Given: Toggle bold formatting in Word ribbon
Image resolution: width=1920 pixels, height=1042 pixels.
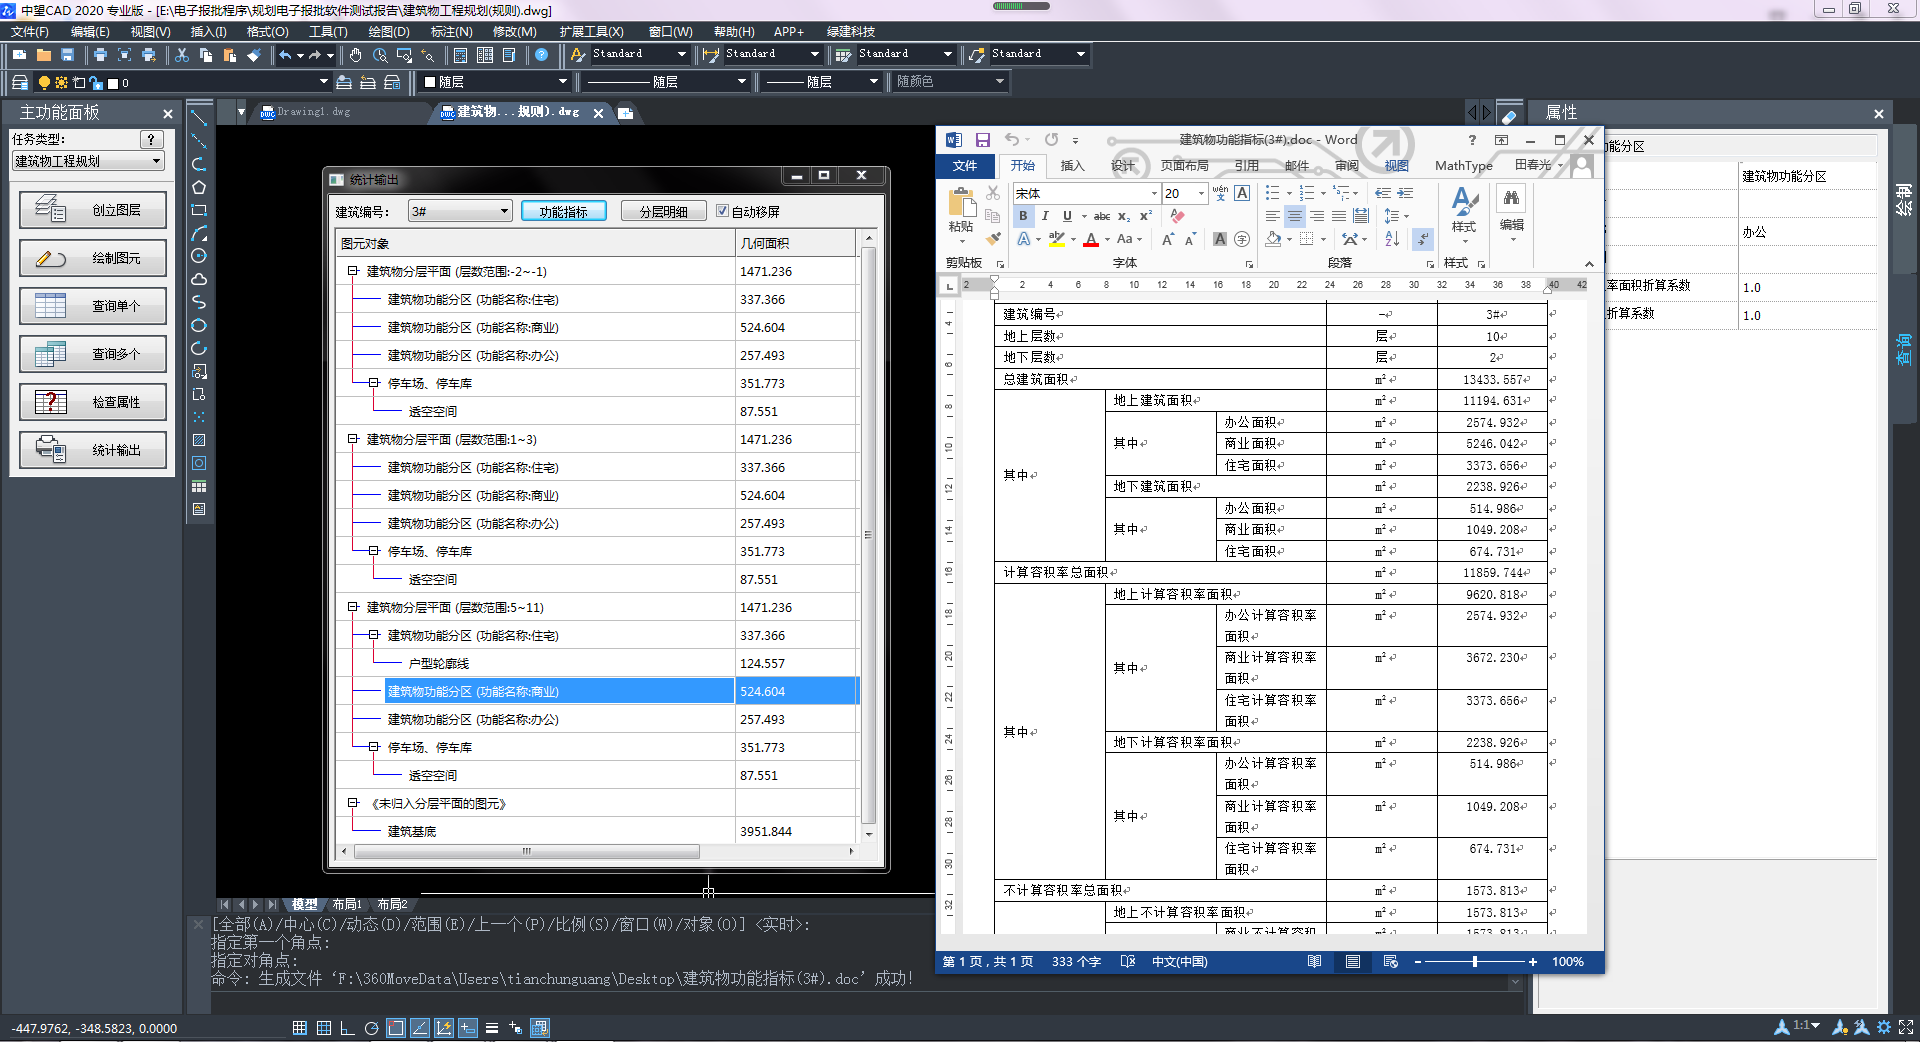Looking at the screenshot, I should click(1023, 216).
